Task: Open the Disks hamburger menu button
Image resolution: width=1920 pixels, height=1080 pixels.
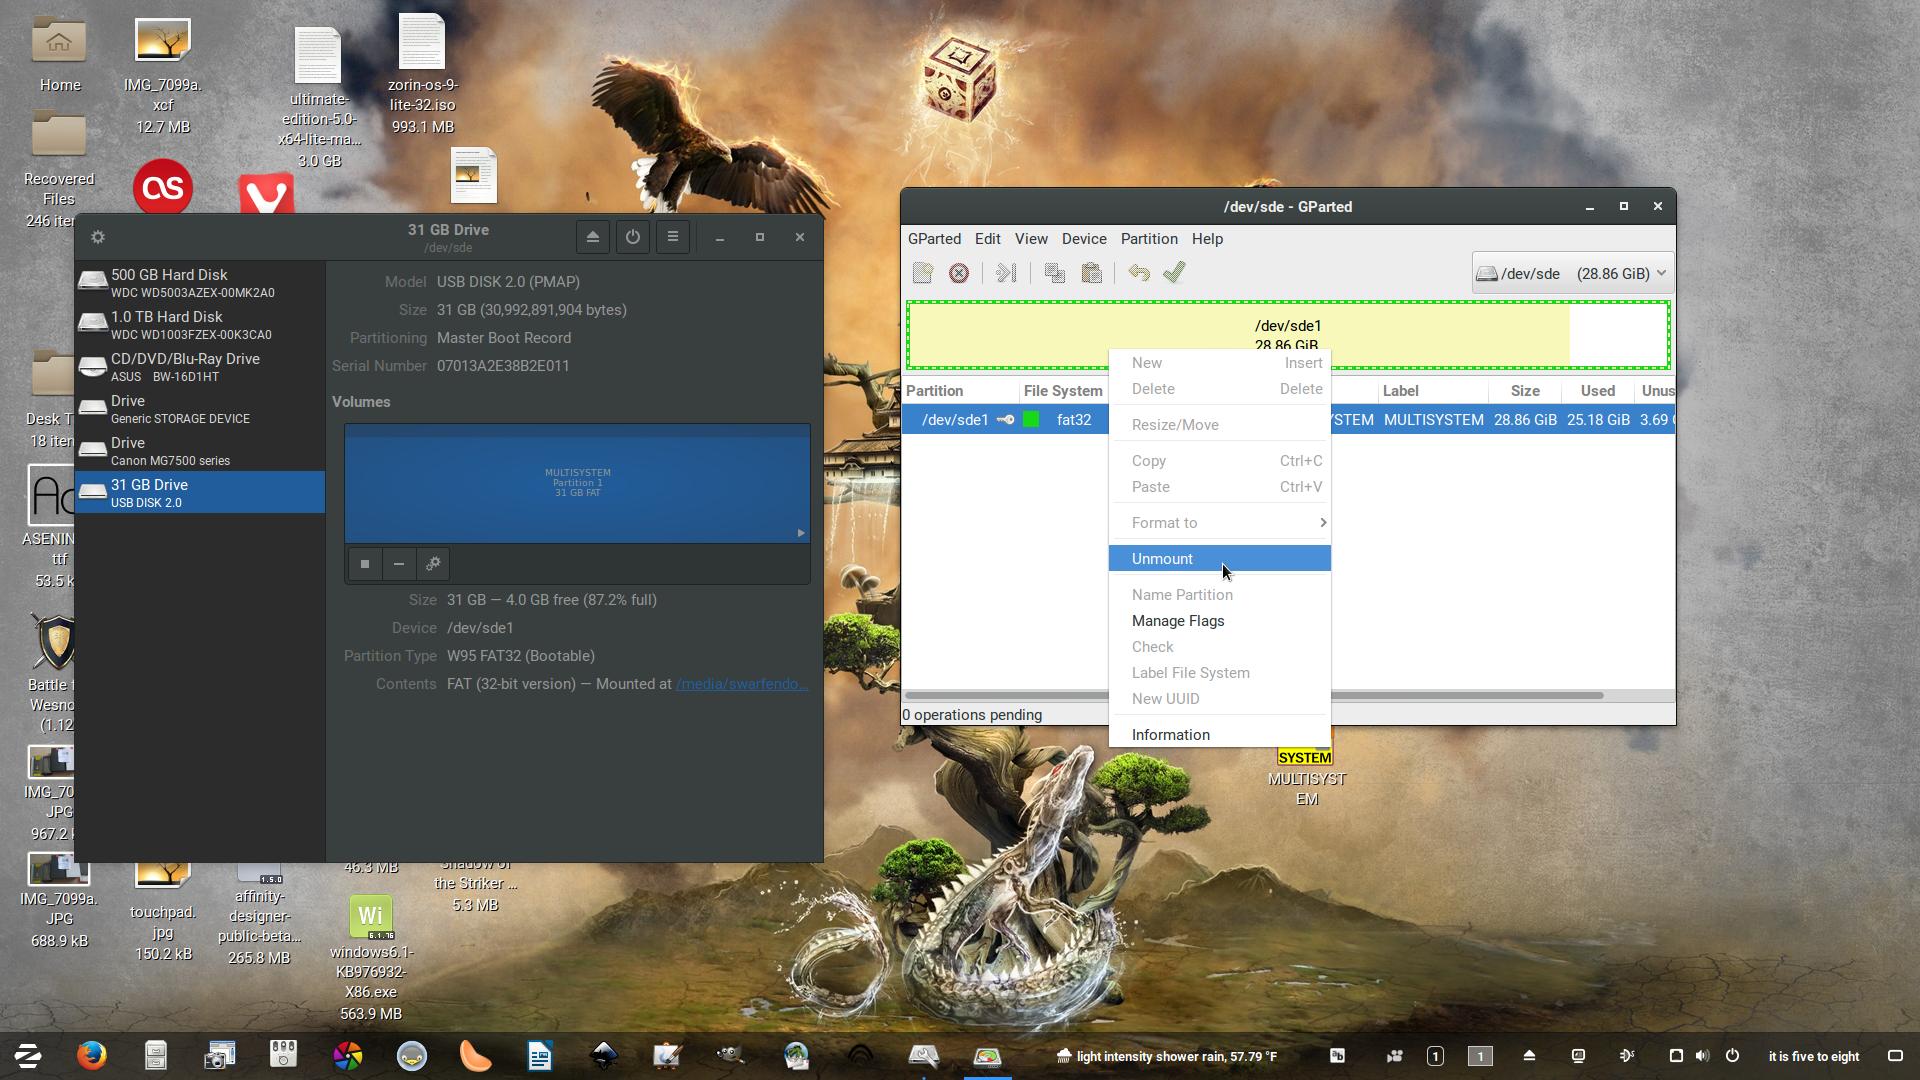Action: click(672, 237)
